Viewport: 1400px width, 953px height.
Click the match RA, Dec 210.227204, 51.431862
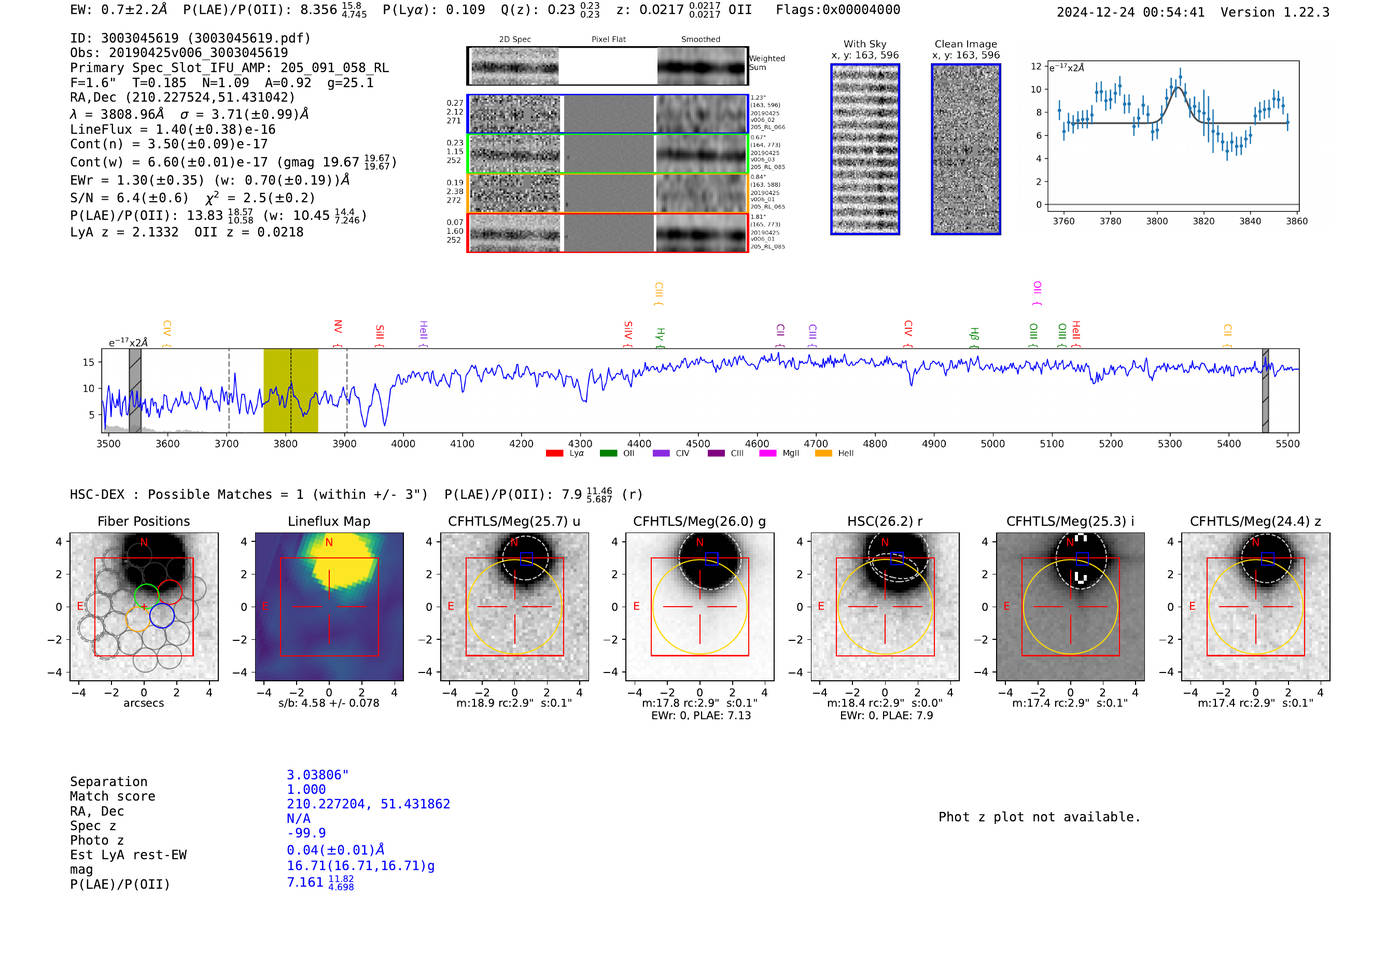tap(369, 804)
